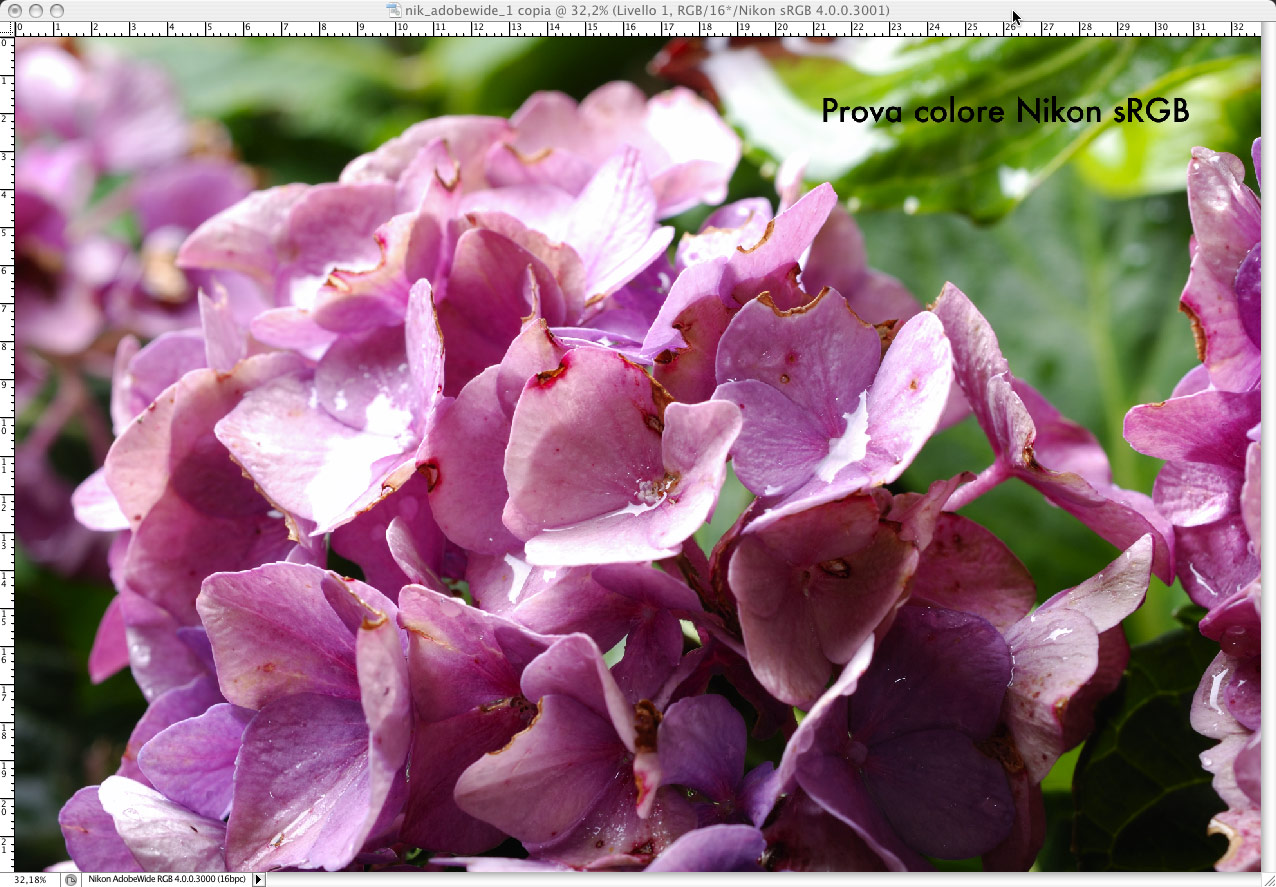The image size is (1276, 887).
Task: Click the status bar icon beside zoom percentage
Action: coord(70,880)
